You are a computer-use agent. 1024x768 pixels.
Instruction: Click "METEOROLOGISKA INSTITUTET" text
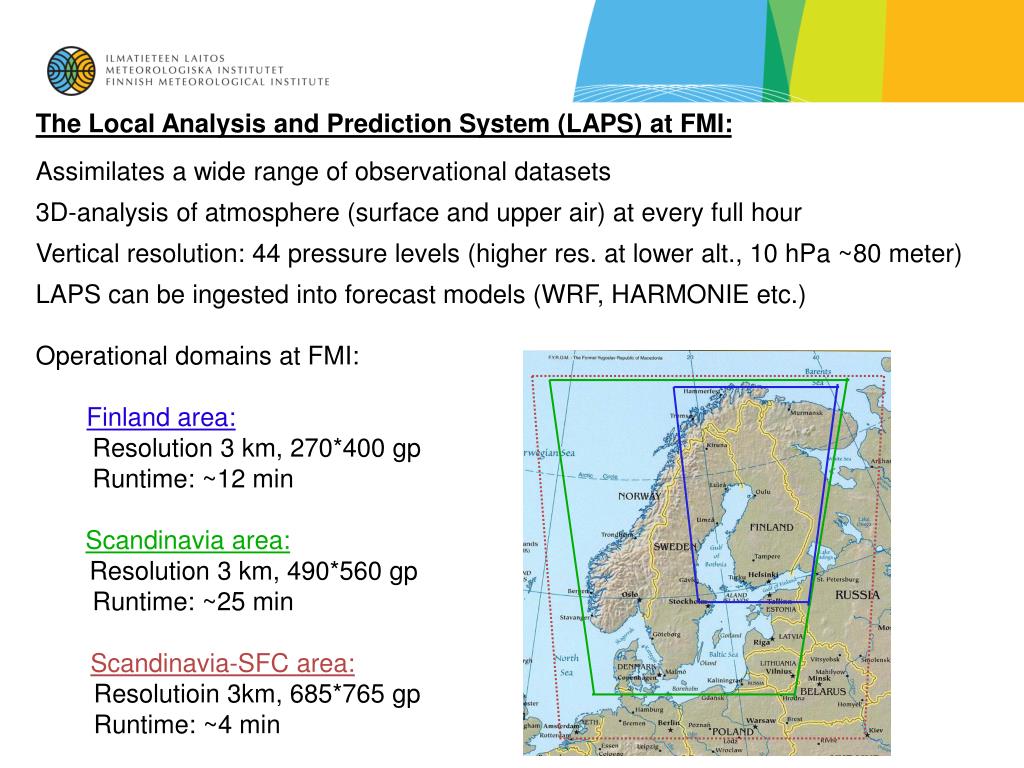coord(195,71)
